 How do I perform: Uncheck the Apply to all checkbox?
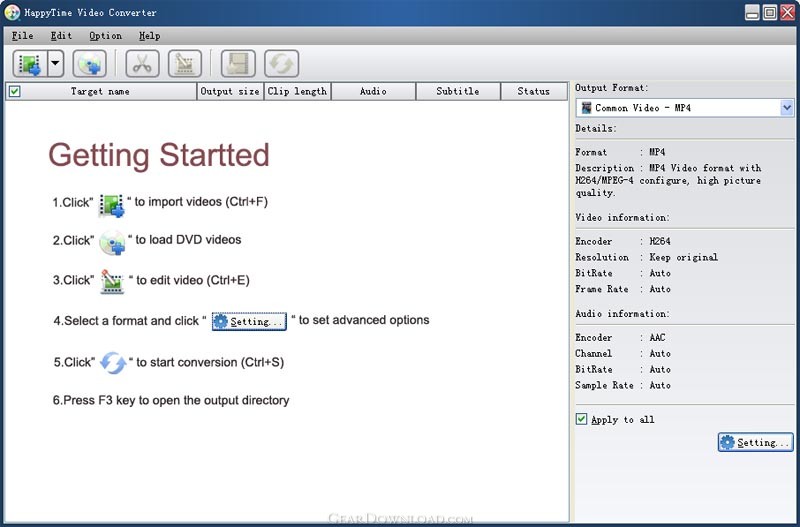coord(581,419)
